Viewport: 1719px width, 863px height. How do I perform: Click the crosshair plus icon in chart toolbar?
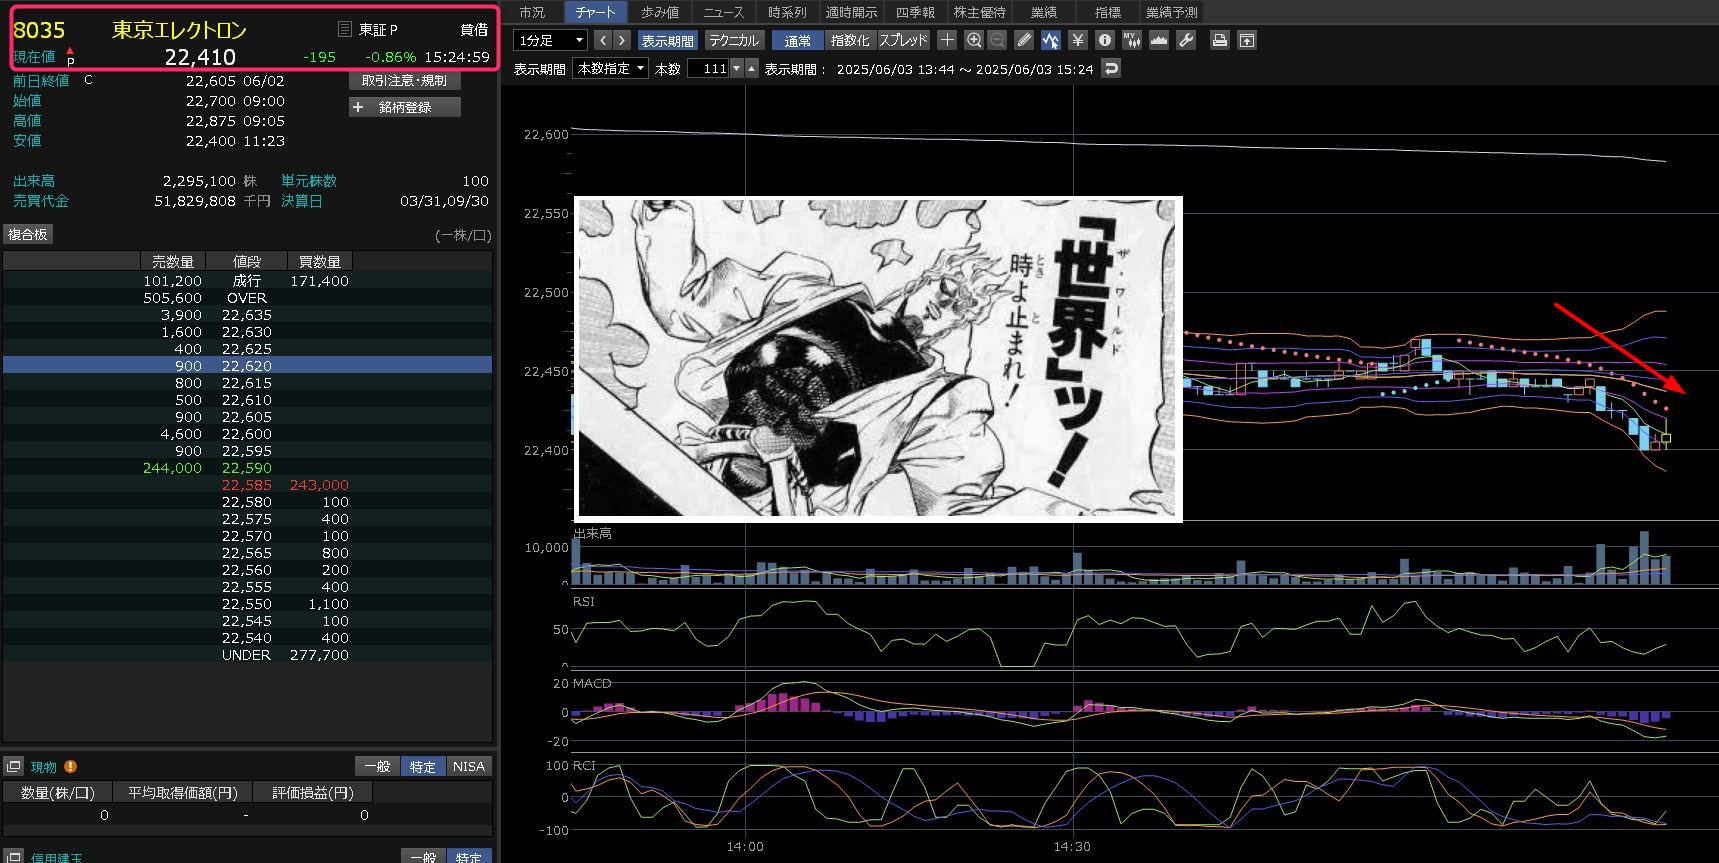pos(947,40)
